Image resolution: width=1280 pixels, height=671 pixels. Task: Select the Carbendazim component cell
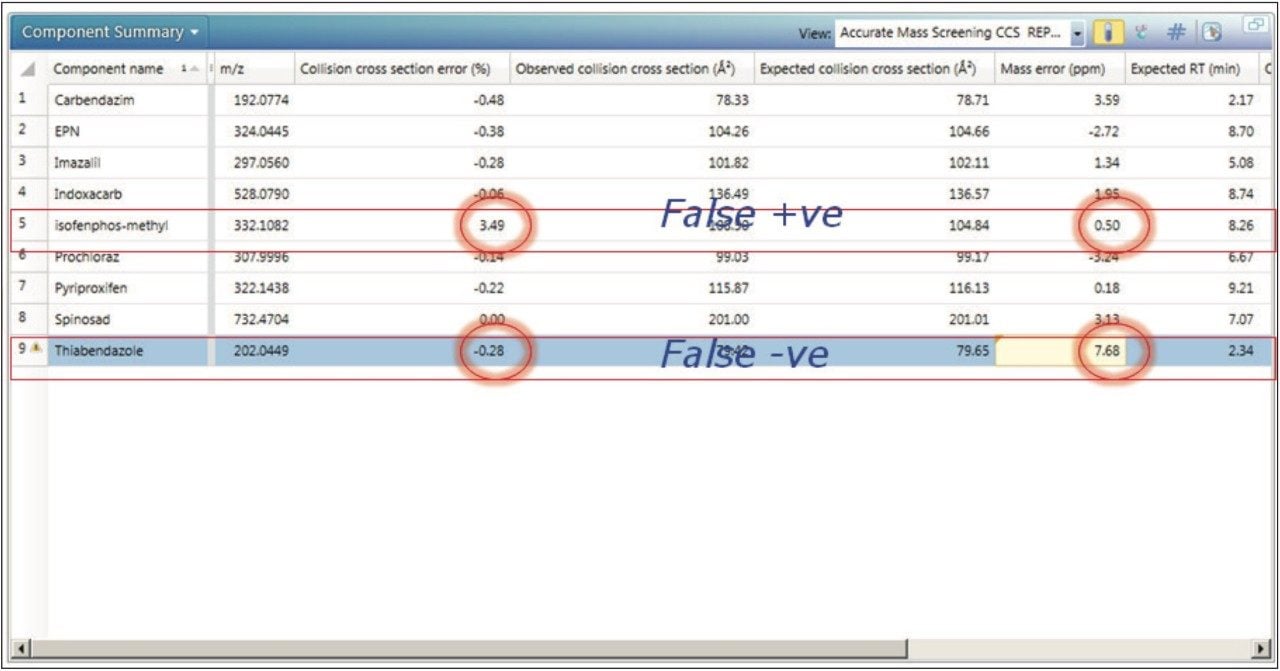[94, 100]
